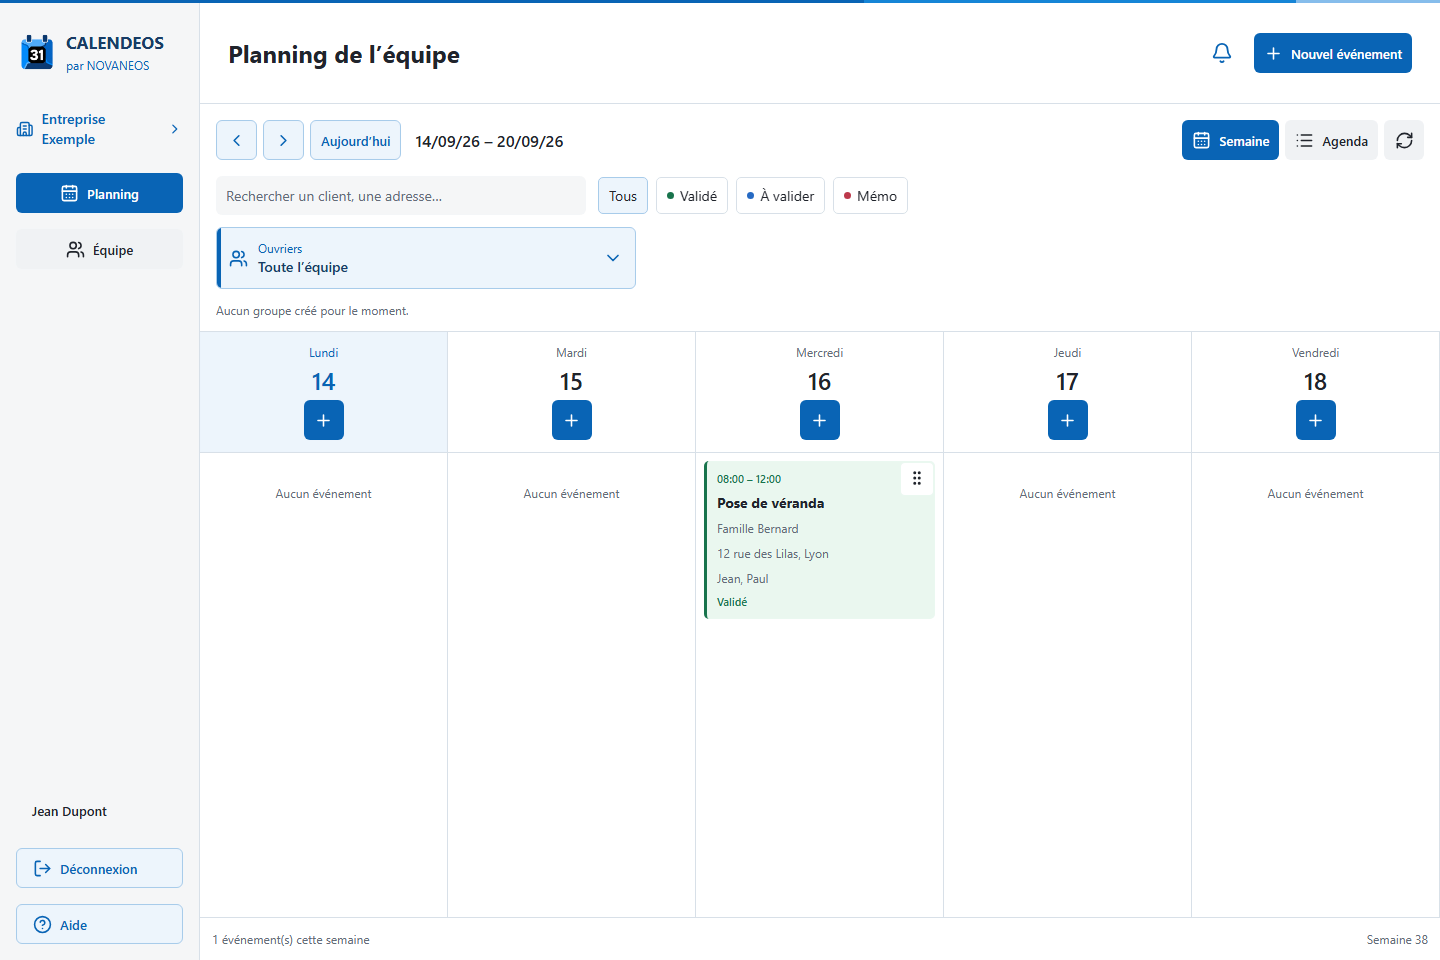
Task: Filter by À valider status
Action: click(x=780, y=196)
